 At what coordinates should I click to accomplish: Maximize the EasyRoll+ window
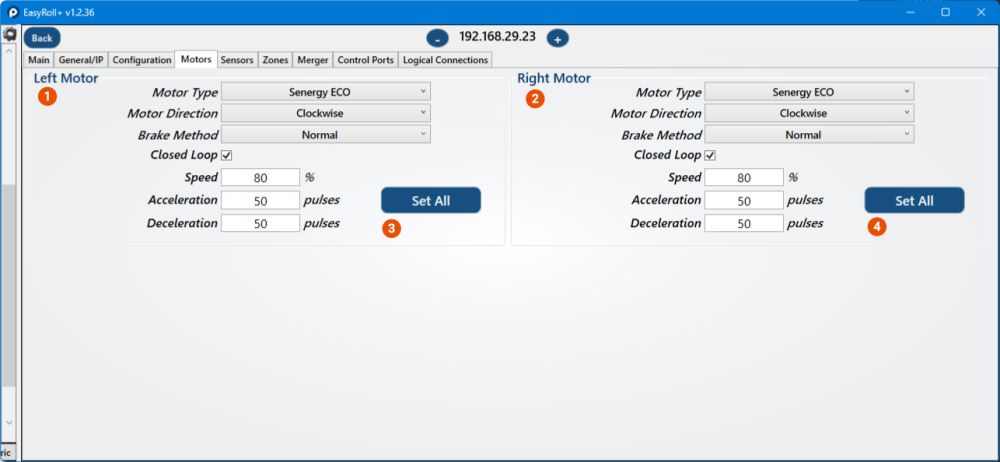[946, 12]
